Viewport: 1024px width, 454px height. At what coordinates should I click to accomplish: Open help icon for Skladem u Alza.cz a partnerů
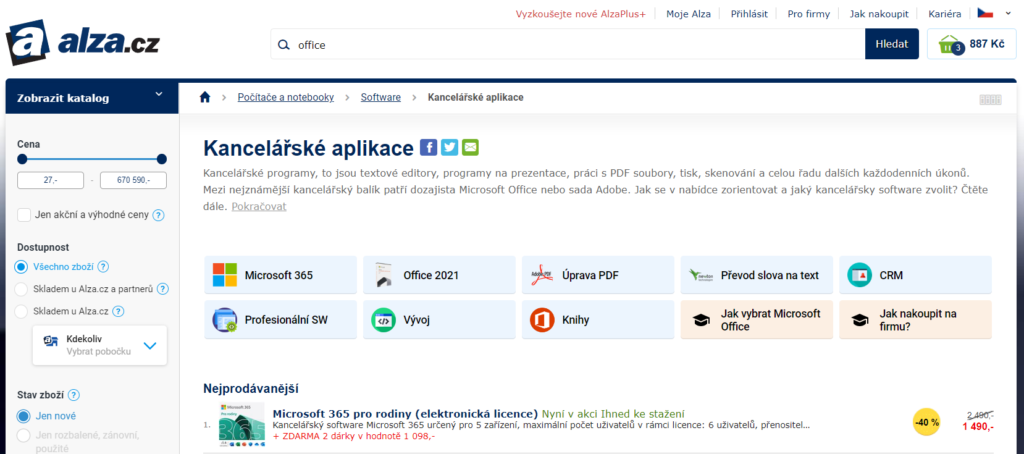tap(163, 289)
